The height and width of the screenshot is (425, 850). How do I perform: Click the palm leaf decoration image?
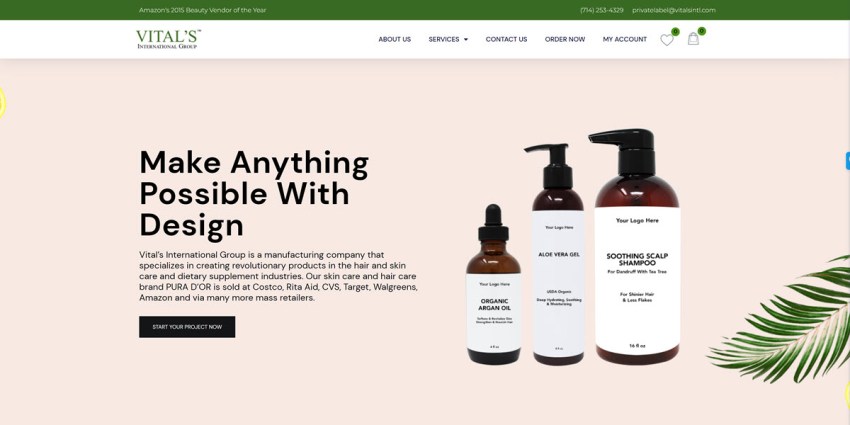click(780, 319)
